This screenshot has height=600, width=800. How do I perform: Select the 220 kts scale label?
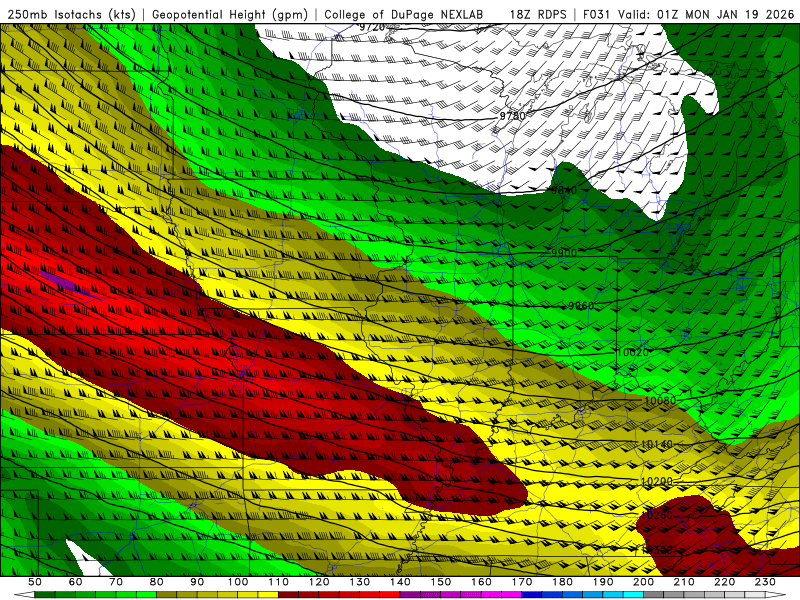pyautogui.click(x=725, y=582)
